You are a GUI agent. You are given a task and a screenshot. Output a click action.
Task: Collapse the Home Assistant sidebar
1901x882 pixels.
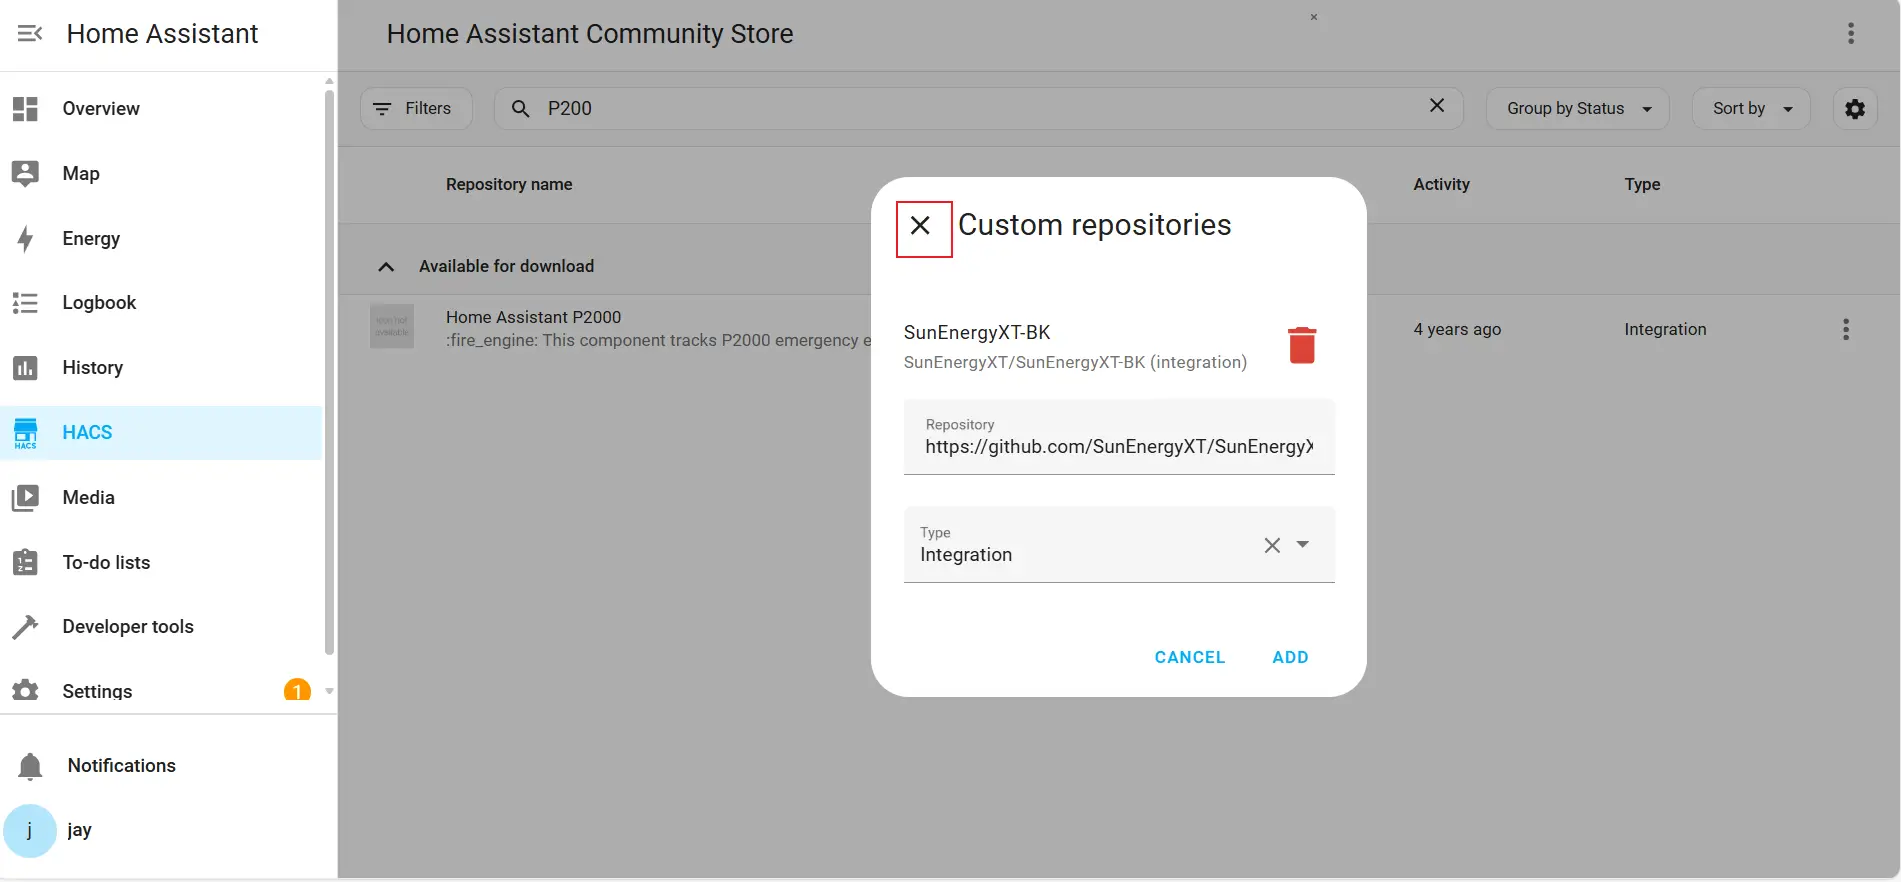tap(30, 34)
